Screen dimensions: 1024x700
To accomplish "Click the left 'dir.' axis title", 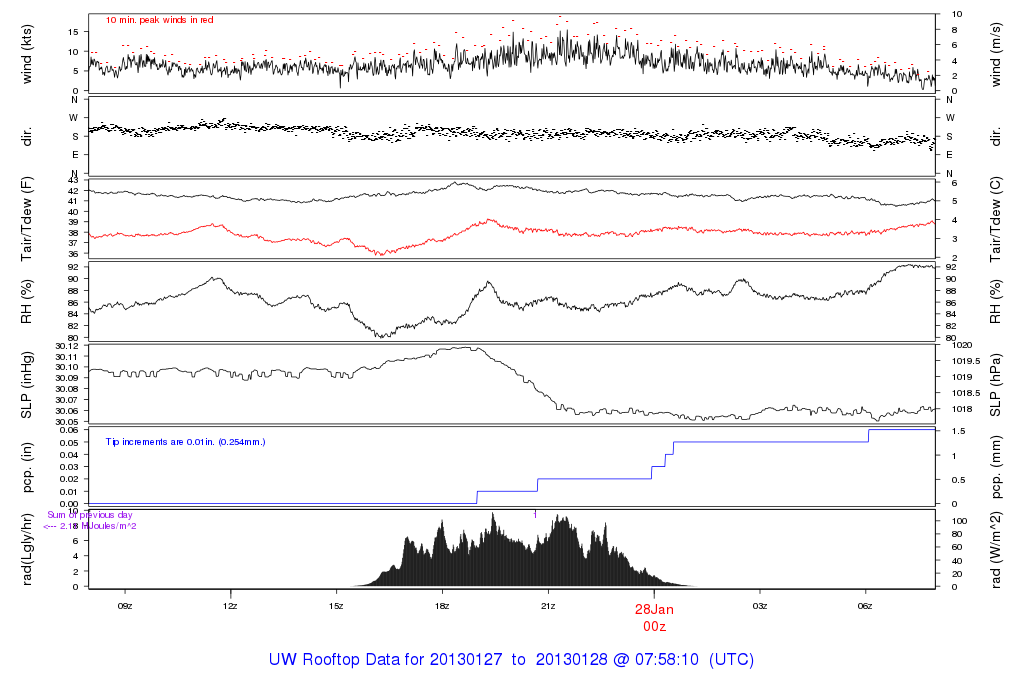I will pos(27,136).
